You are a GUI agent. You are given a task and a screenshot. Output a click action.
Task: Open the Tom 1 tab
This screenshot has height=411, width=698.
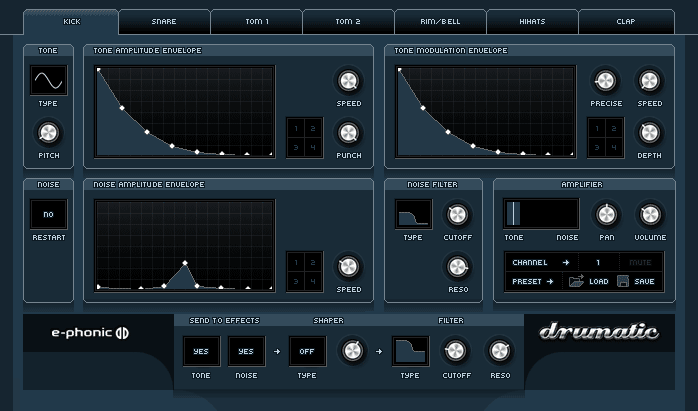tap(256, 22)
